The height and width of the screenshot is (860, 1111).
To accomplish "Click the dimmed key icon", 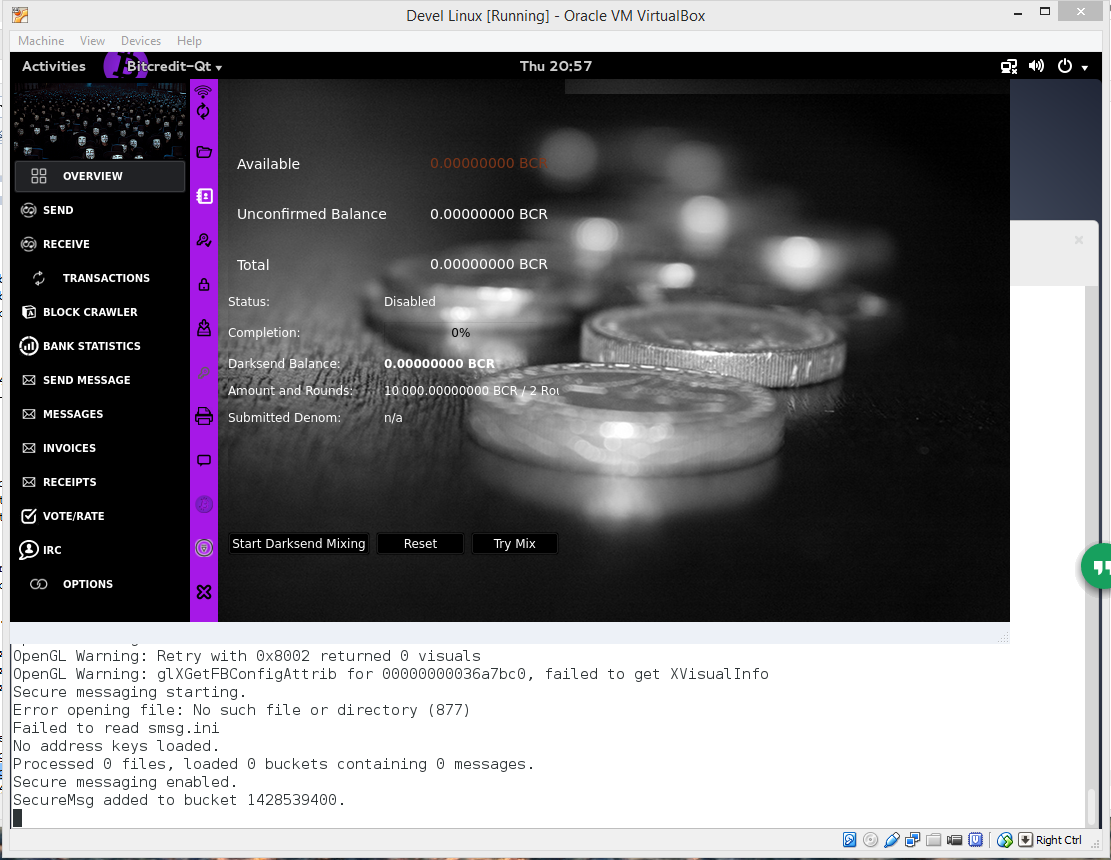I will click(x=204, y=373).
